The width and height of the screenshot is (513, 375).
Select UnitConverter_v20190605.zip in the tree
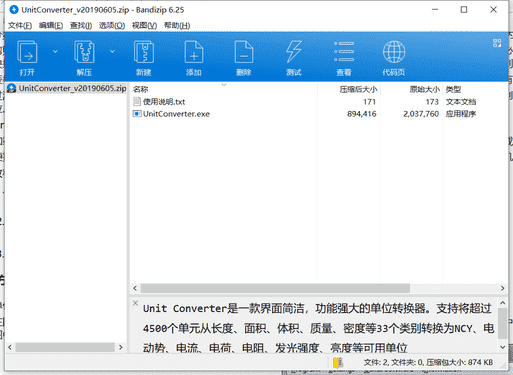click(72, 88)
